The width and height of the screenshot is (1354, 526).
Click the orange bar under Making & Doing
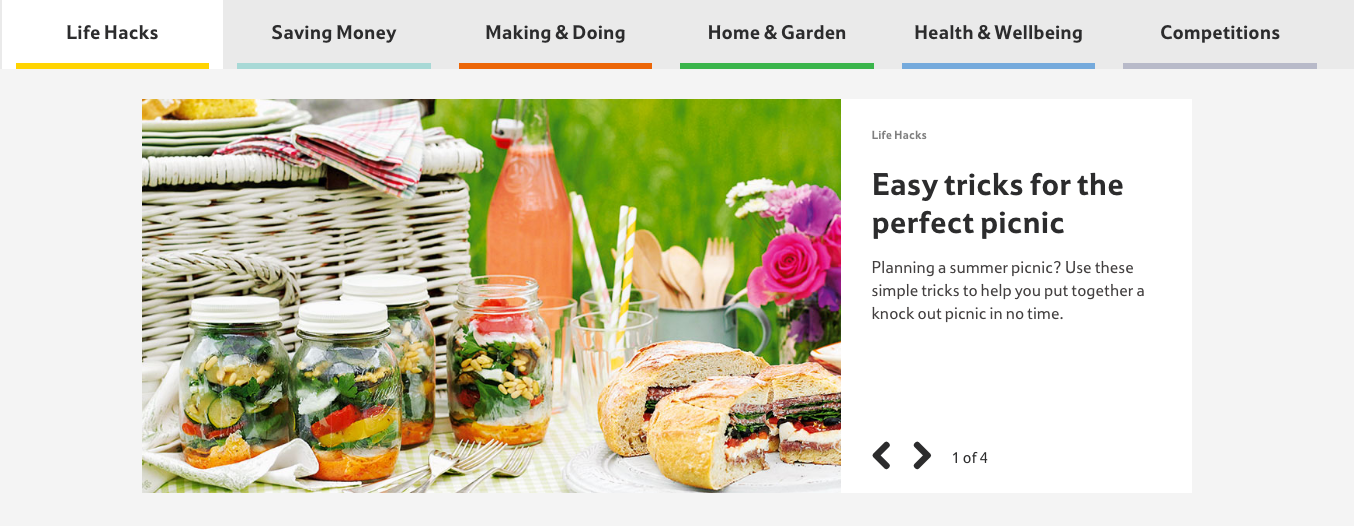[x=555, y=66]
